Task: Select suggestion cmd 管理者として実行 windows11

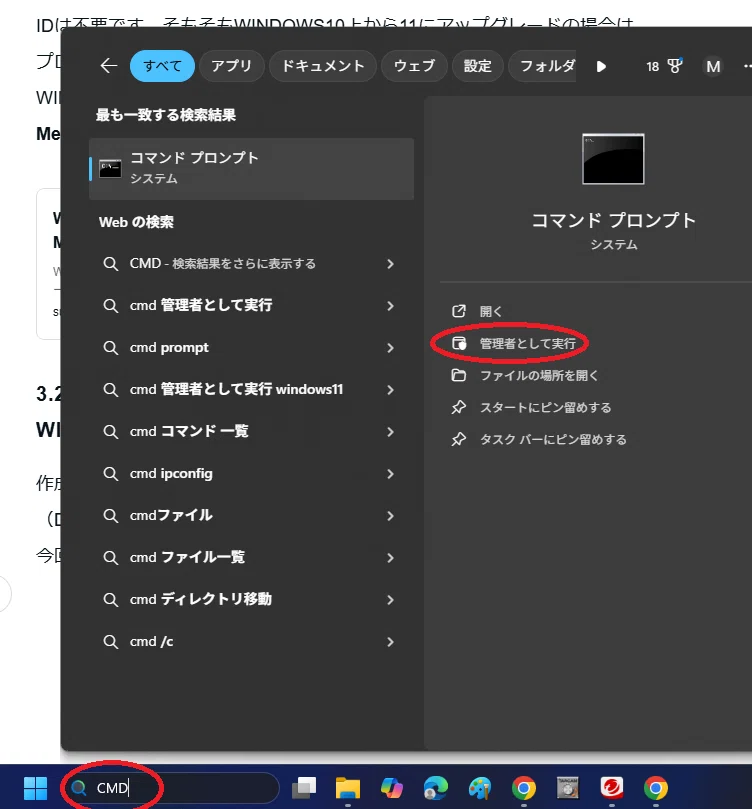Action: point(251,390)
